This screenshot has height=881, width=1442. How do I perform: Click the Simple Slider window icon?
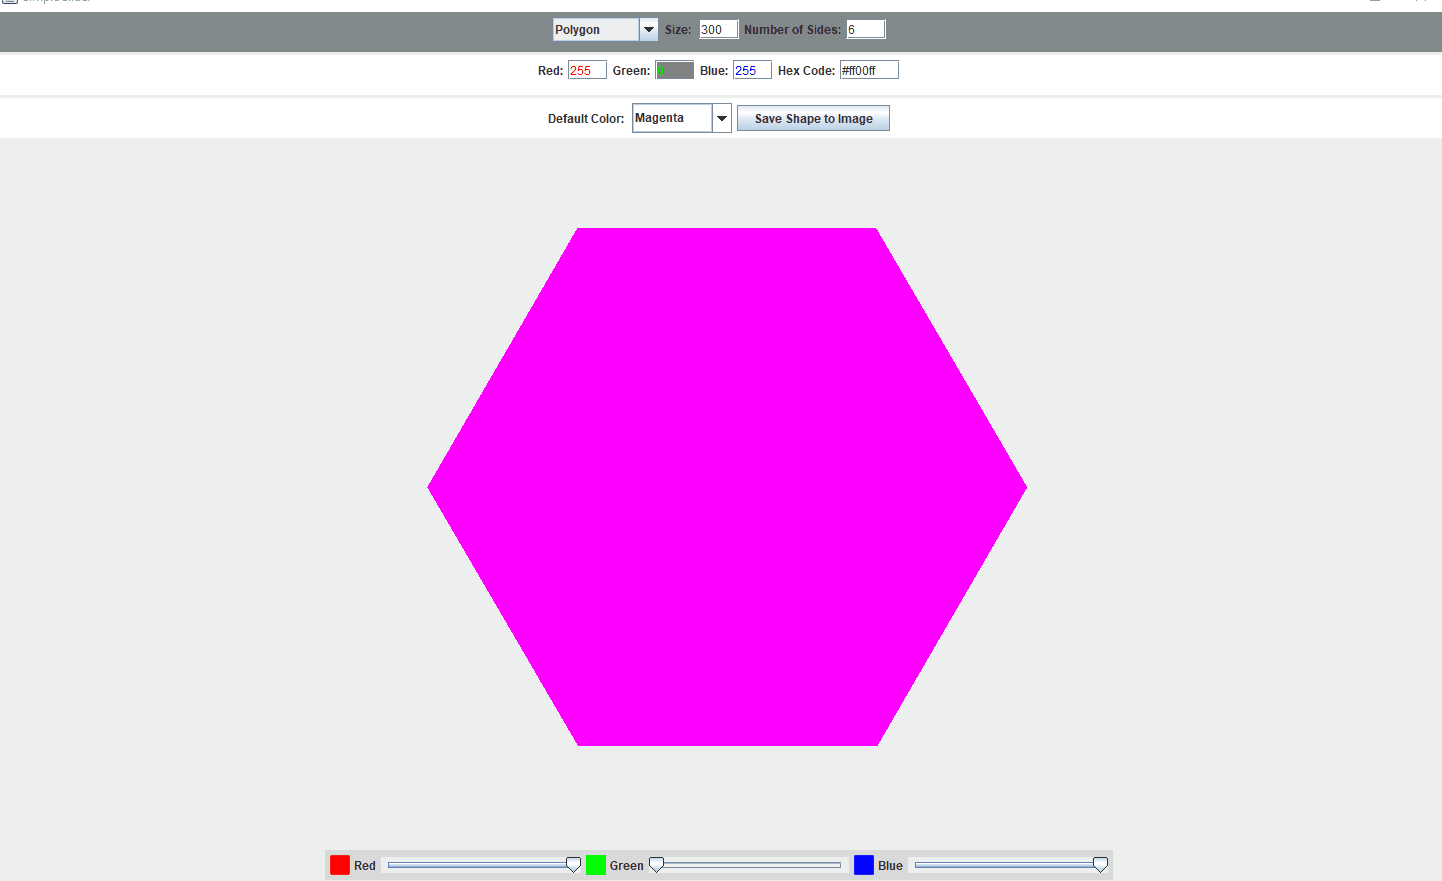point(10,2)
